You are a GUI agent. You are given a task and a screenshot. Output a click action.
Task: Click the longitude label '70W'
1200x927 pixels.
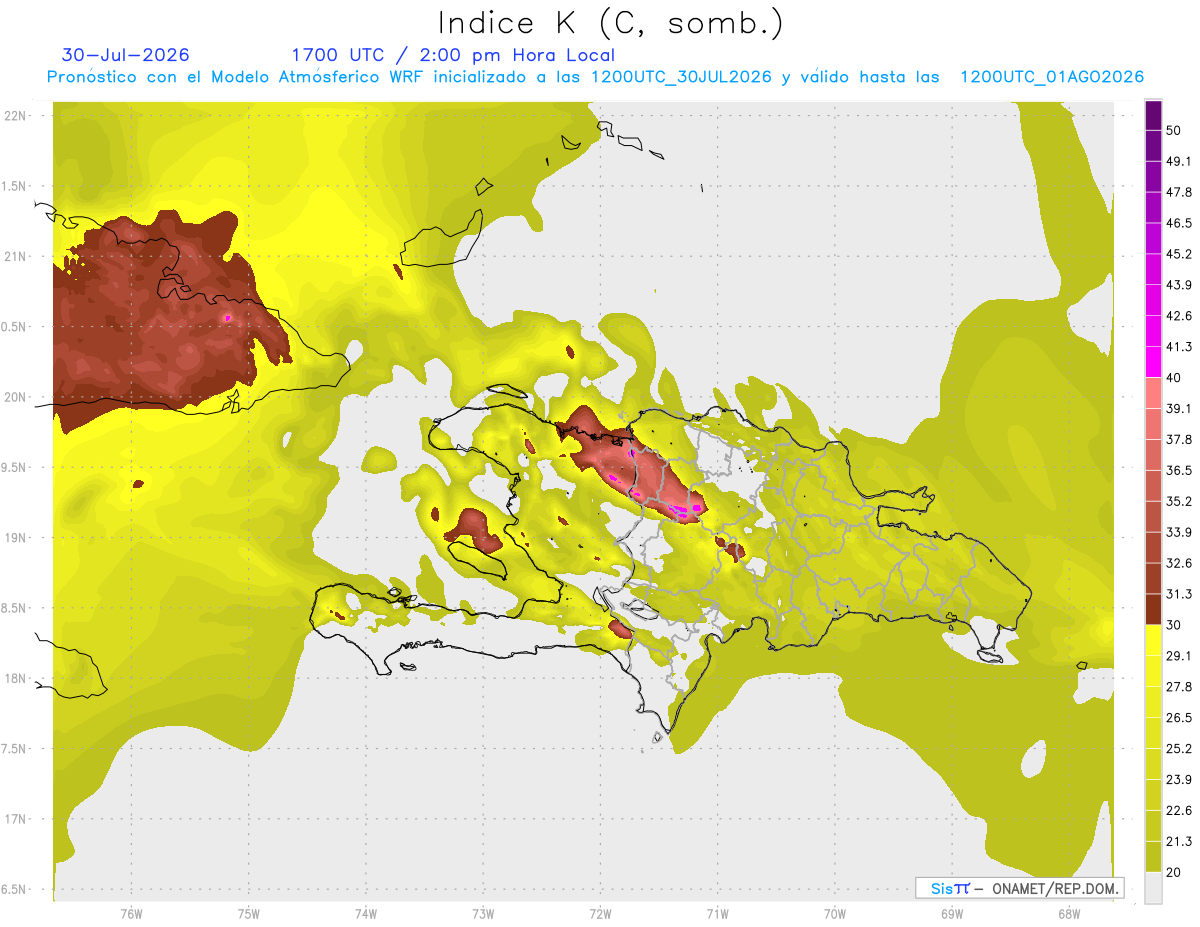[x=835, y=913]
